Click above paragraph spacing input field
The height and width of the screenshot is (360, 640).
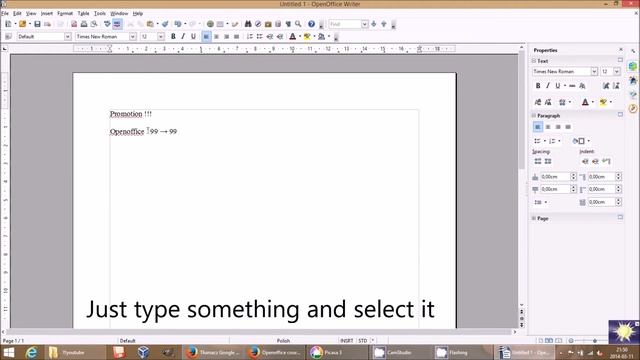pos(555,177)
